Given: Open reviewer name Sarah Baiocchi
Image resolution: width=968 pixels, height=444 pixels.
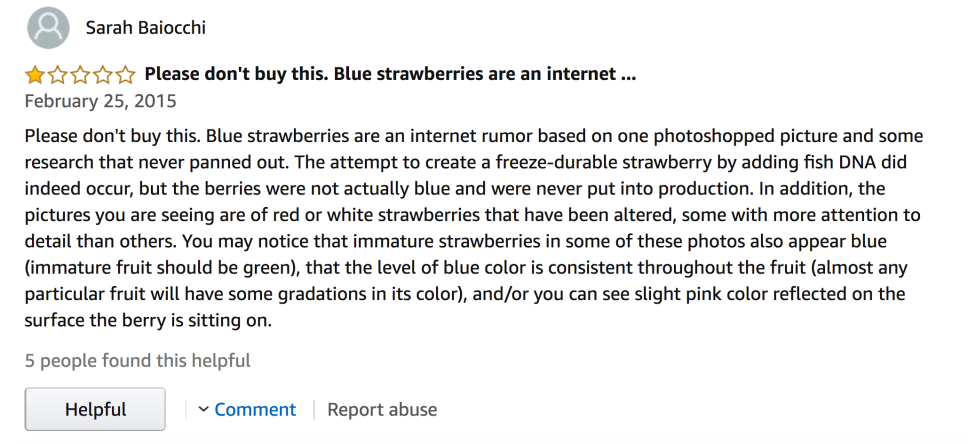Looking at the screenshot, I should coord(146,28).
